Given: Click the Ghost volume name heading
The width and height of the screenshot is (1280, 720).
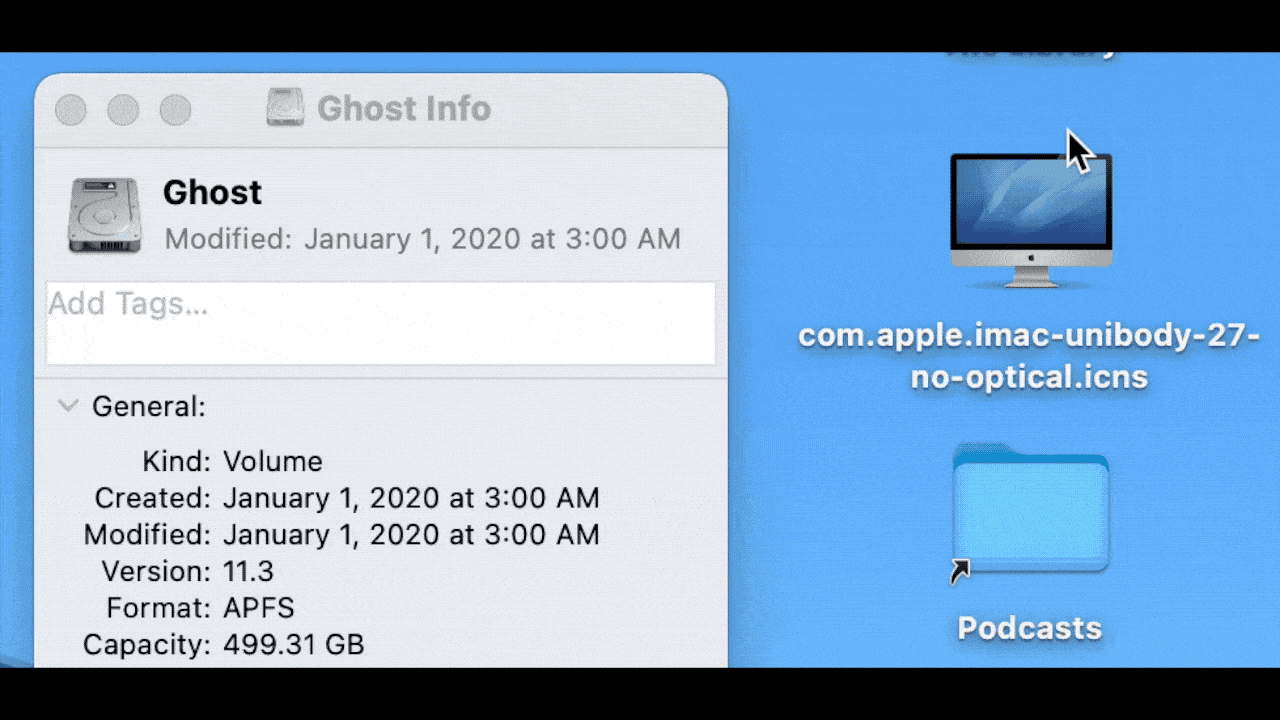Looking at the screenshot, I should click(x=212, y=192).
